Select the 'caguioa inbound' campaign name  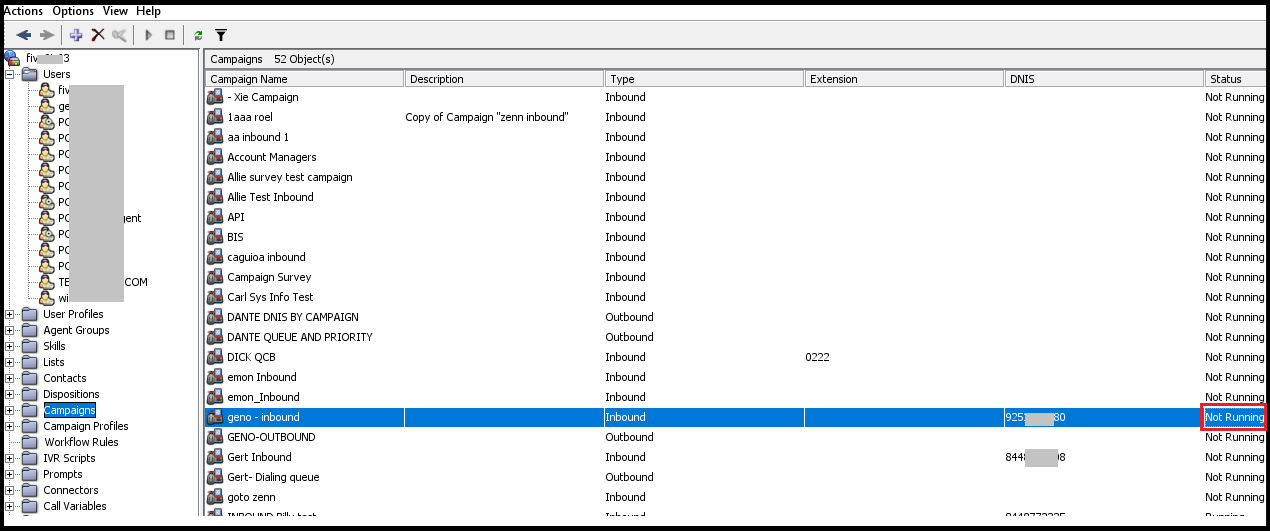point(266,257)
